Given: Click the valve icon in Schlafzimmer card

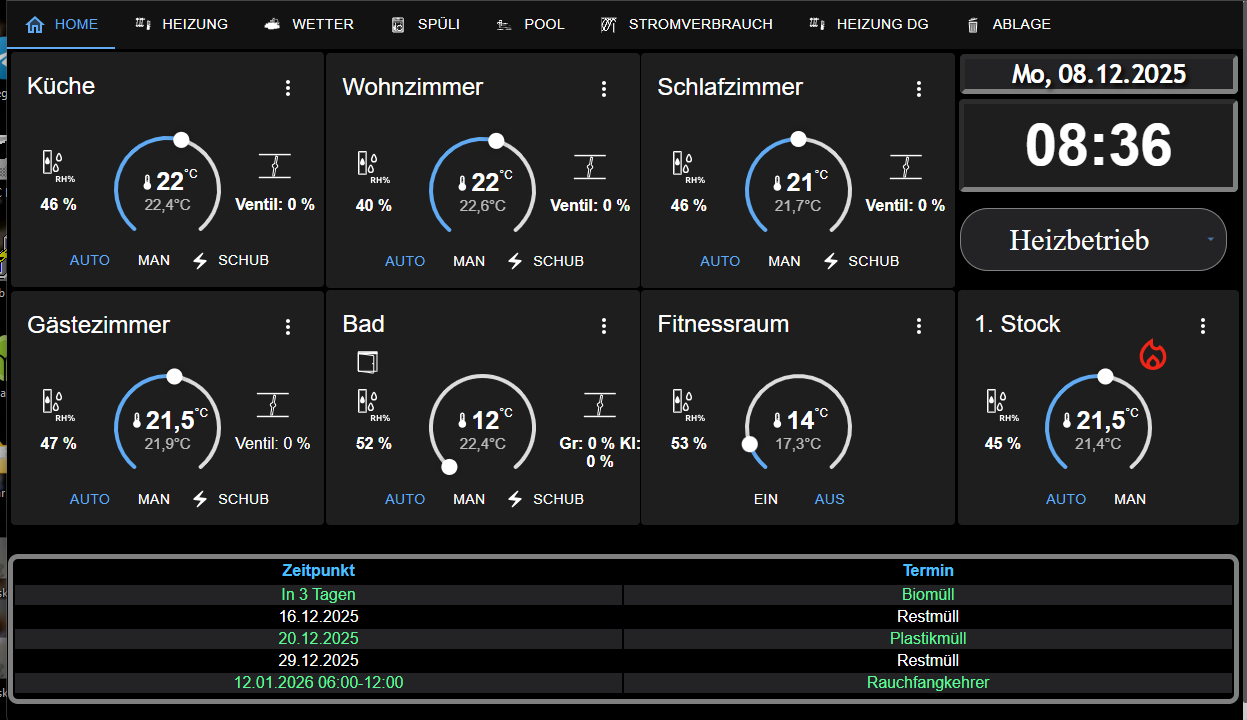Looking at the screenshot, I should [905, 166].
